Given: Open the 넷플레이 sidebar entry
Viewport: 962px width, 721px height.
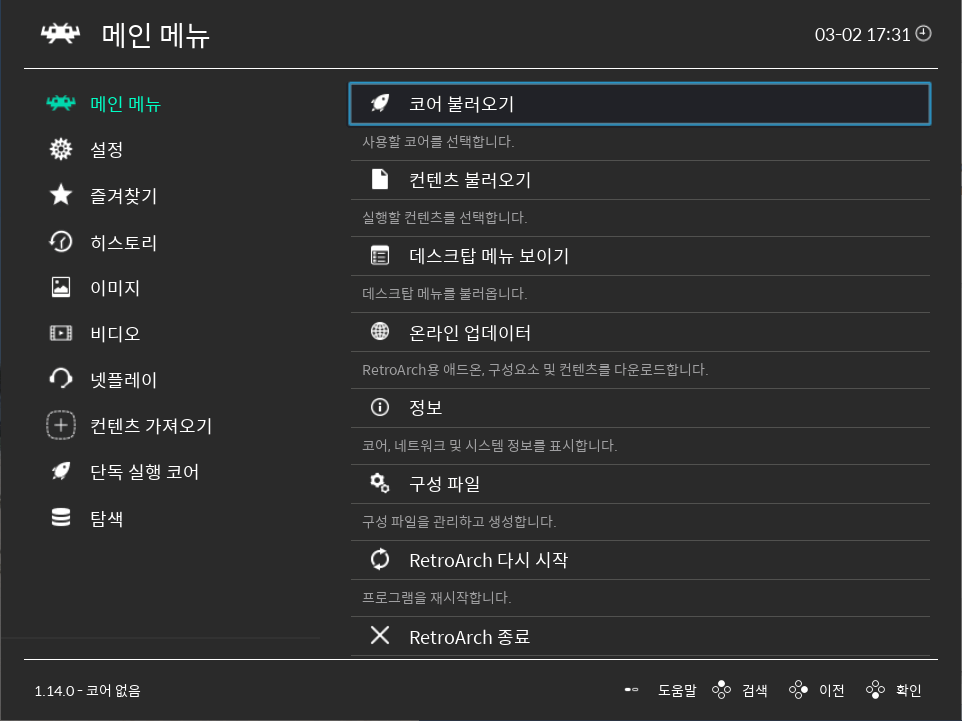Looking at the screenshot, I should click(123, 380).
